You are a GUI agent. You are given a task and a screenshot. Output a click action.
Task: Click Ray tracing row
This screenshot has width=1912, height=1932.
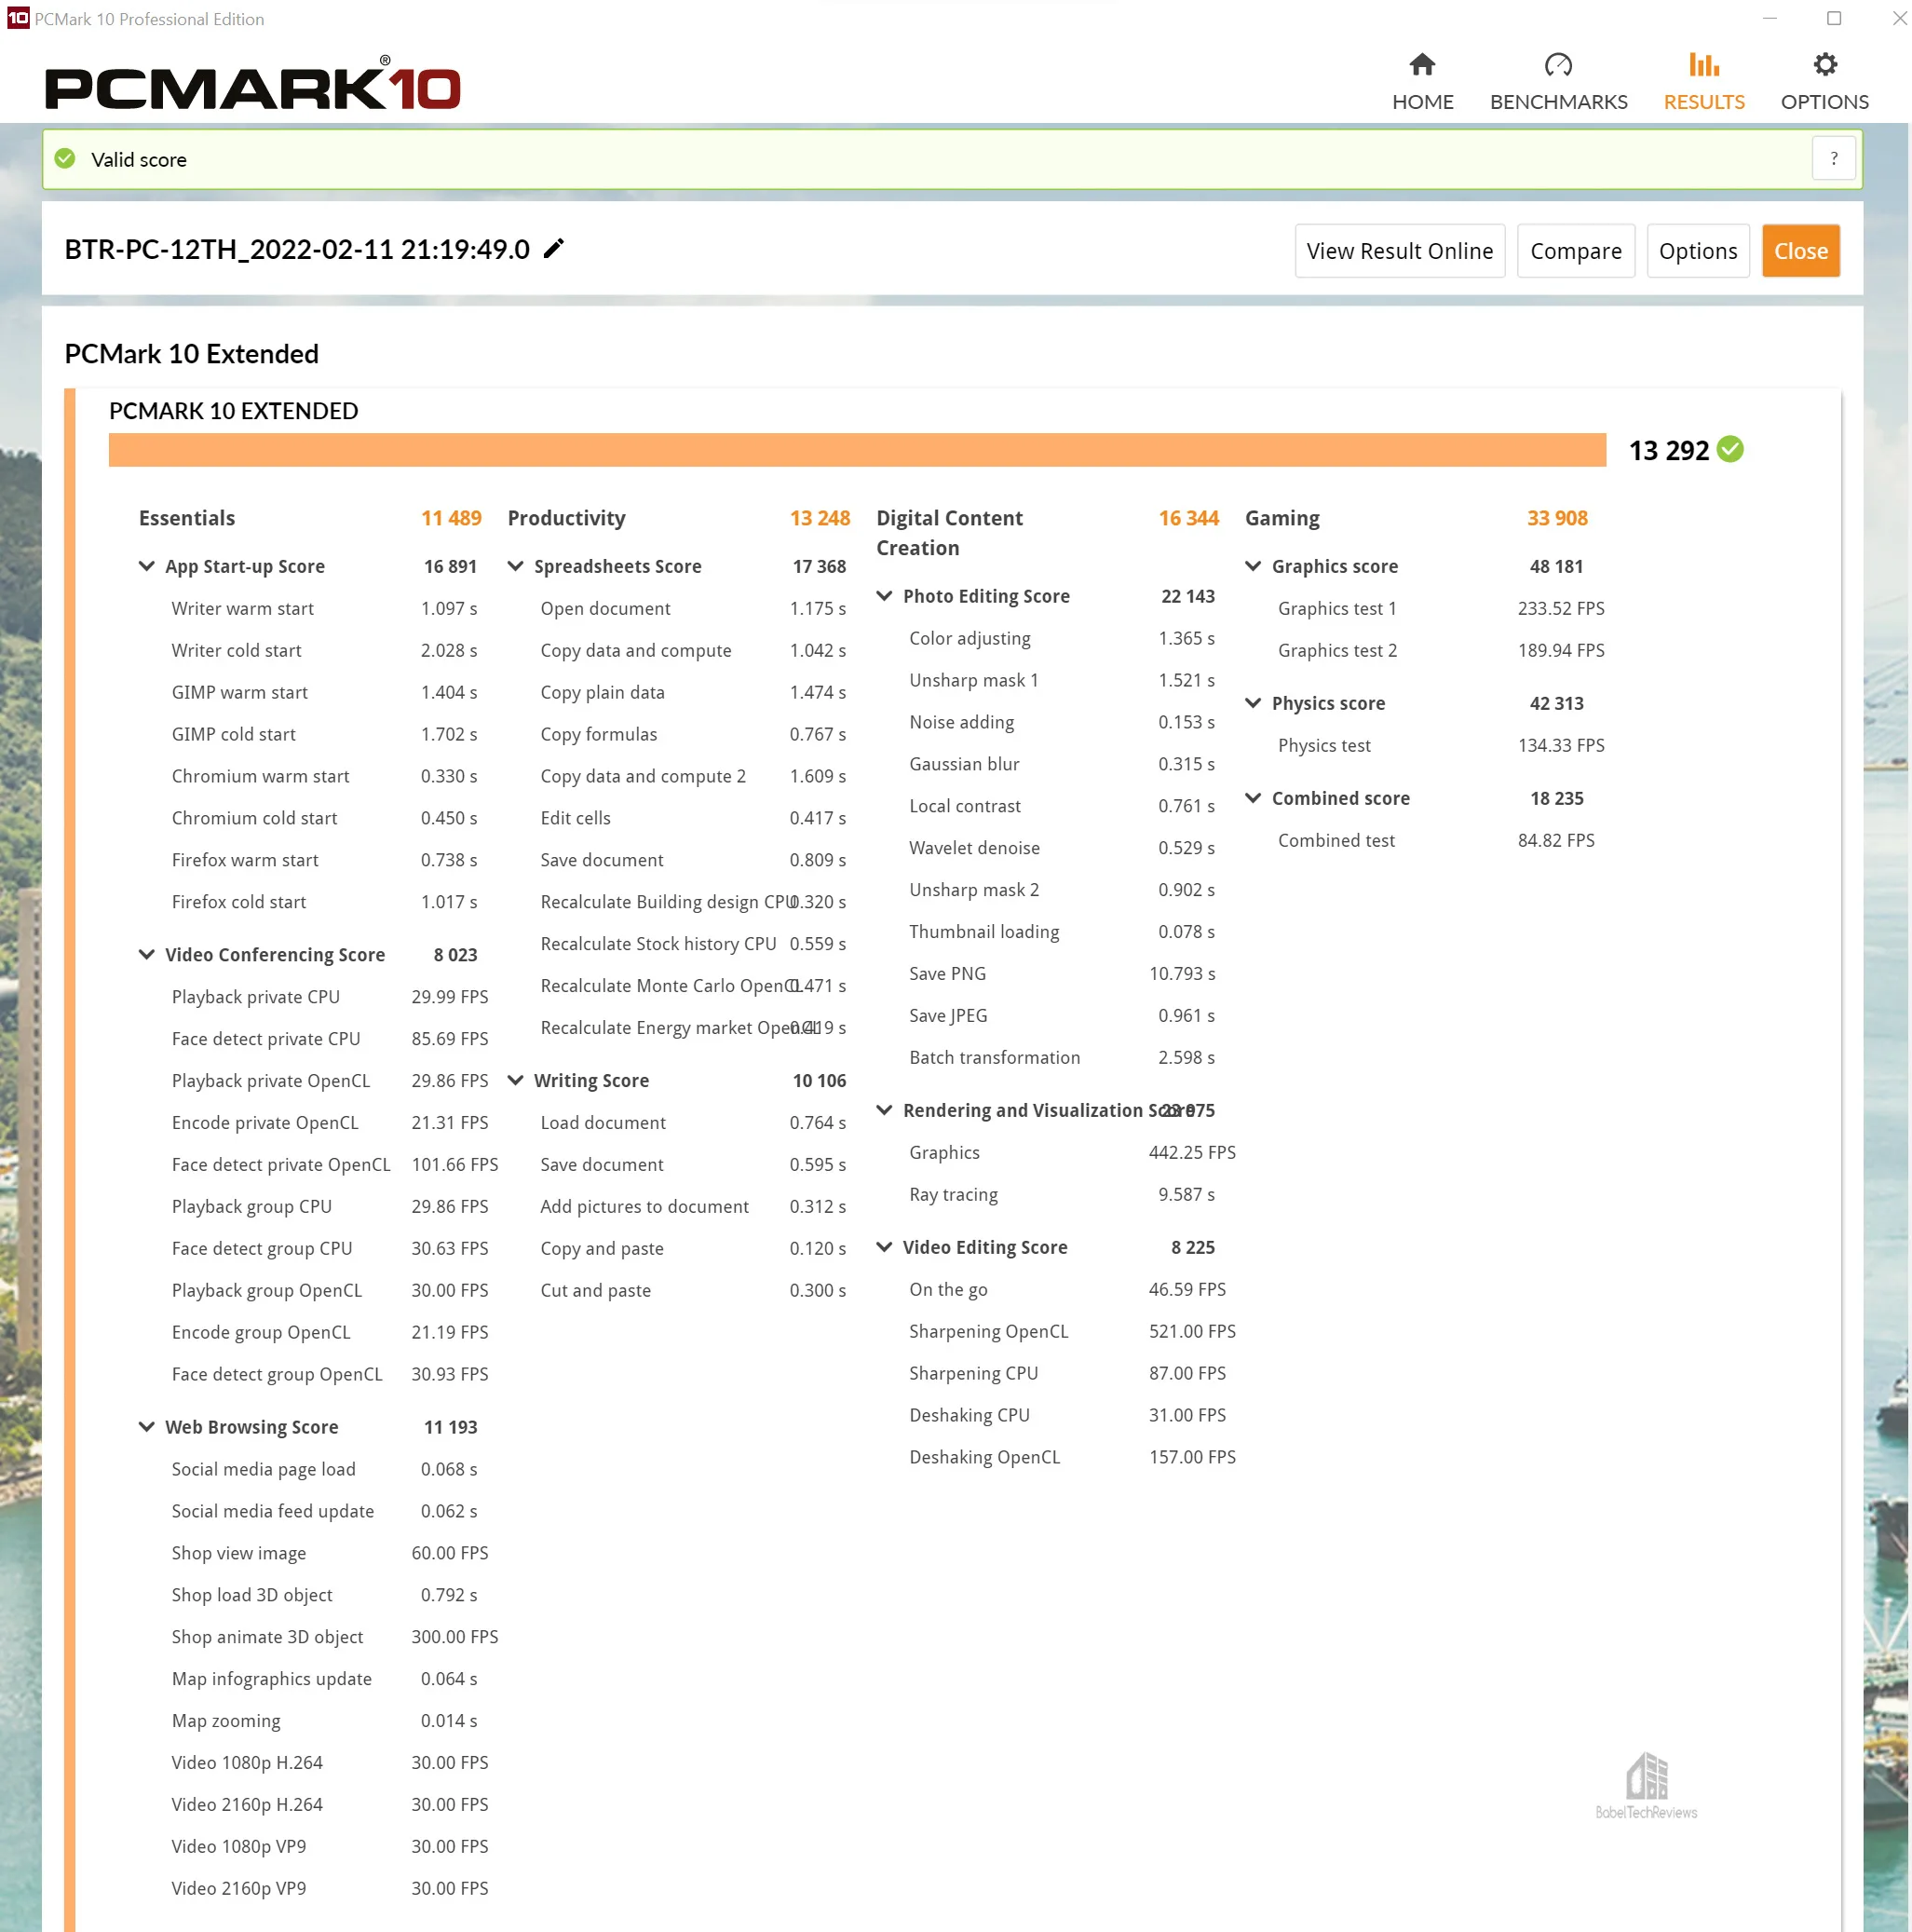coord(1062,1195)
